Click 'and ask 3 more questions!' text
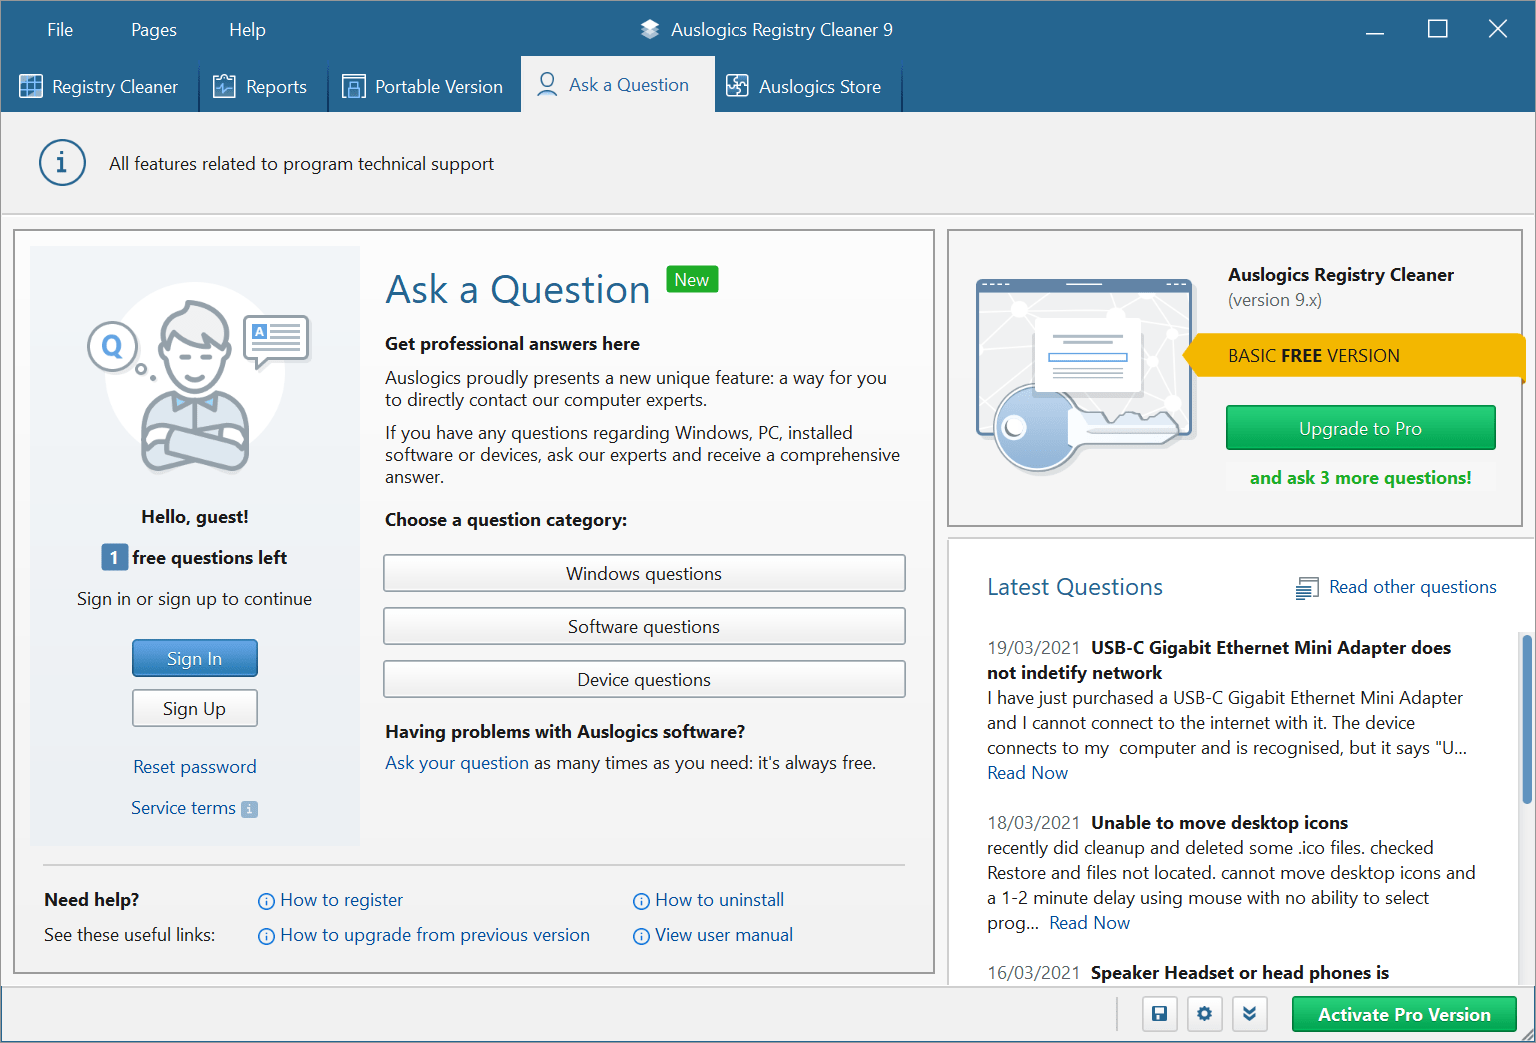The image size is (1536, 1043). tap(1360, 477)
